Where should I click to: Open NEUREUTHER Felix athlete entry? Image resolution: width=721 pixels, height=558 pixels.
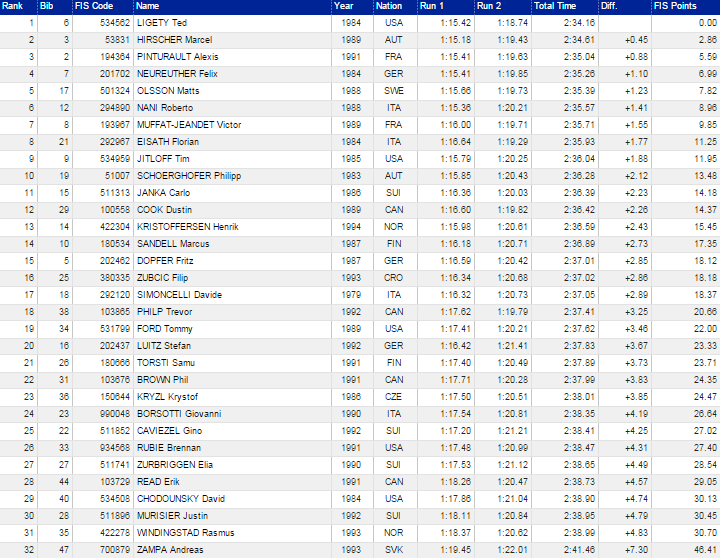(175, 73)
